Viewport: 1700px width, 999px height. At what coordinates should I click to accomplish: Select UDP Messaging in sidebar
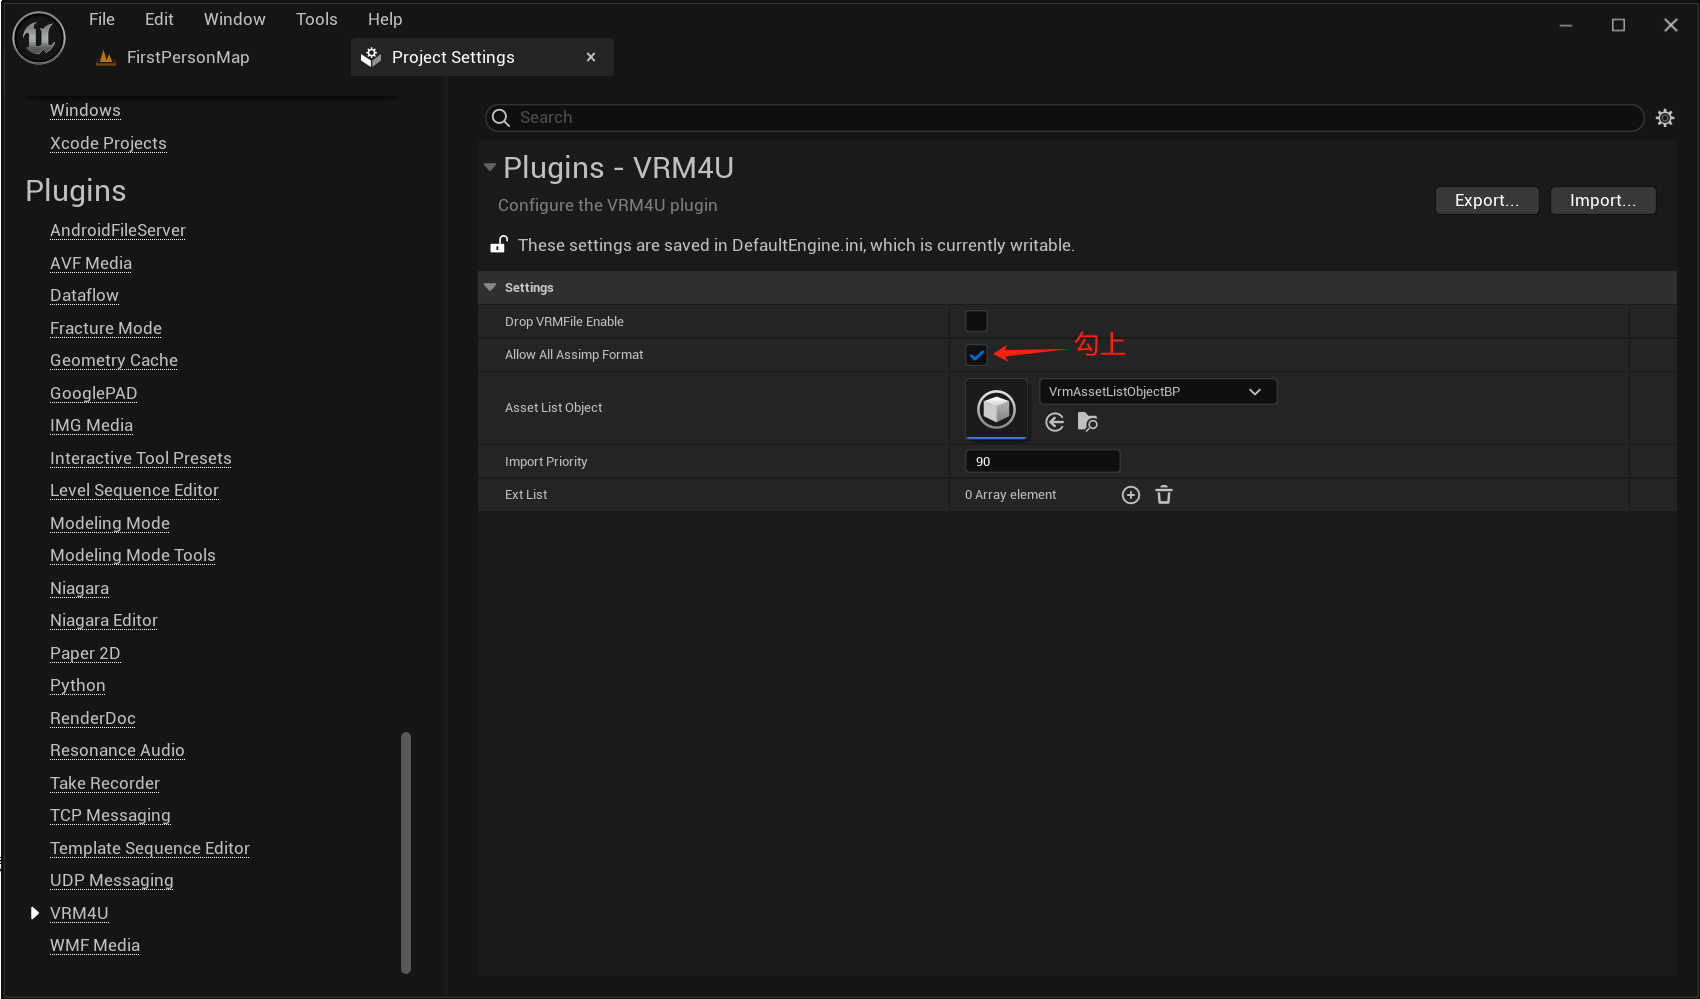tap(112, 880)
